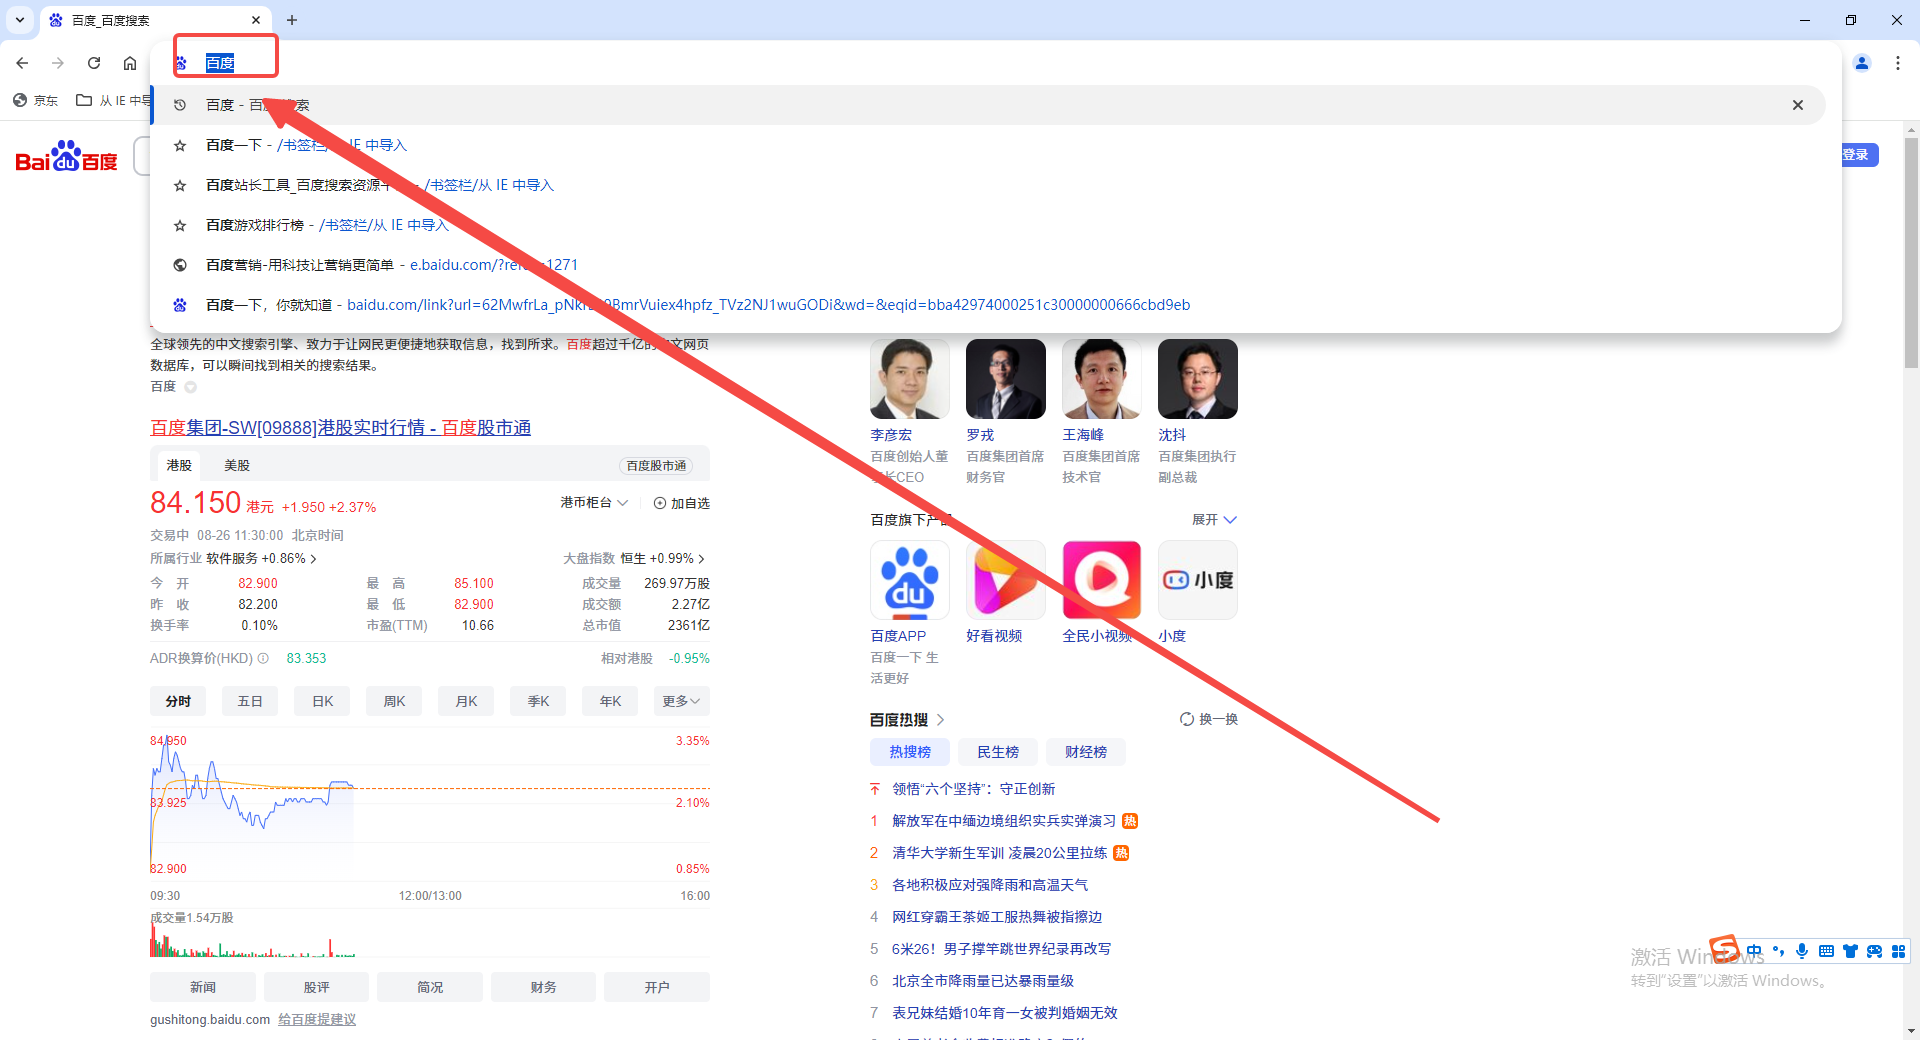The width and height of the screenshot is (1920, 1040).
Task: Expand the 软件服务 industry chevron
Action: 313,559
